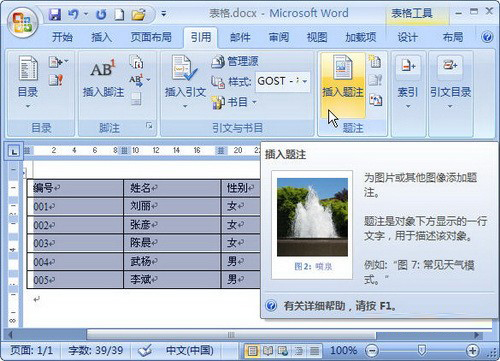Click next footnote AB icon
The image size is (500, 361).
(136, 80)
